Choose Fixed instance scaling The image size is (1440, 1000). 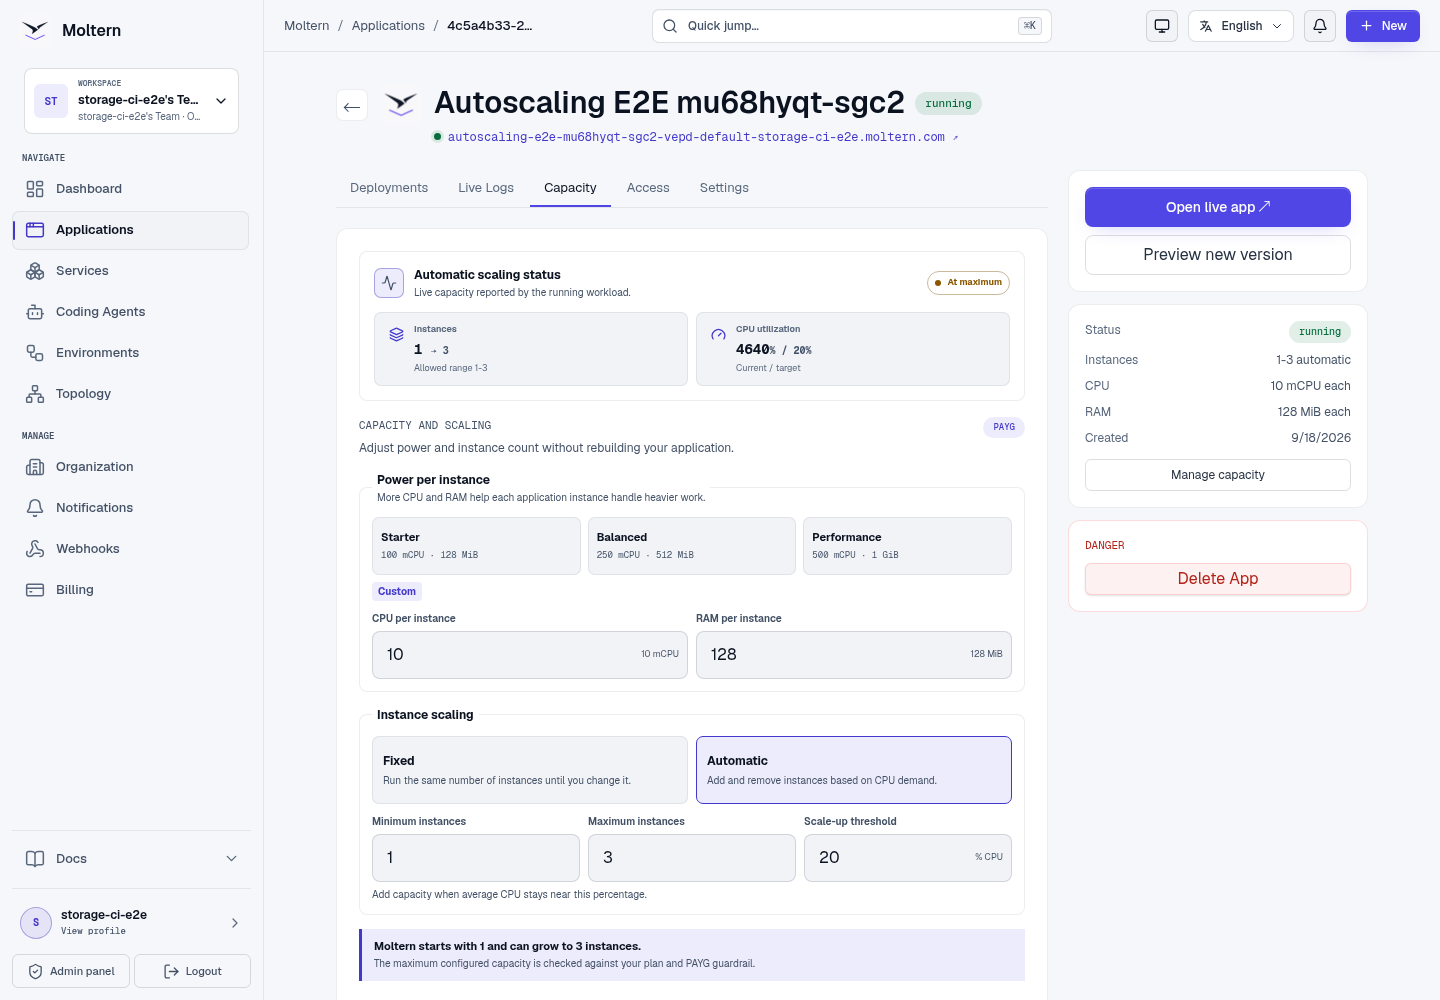tap(530, 770)
